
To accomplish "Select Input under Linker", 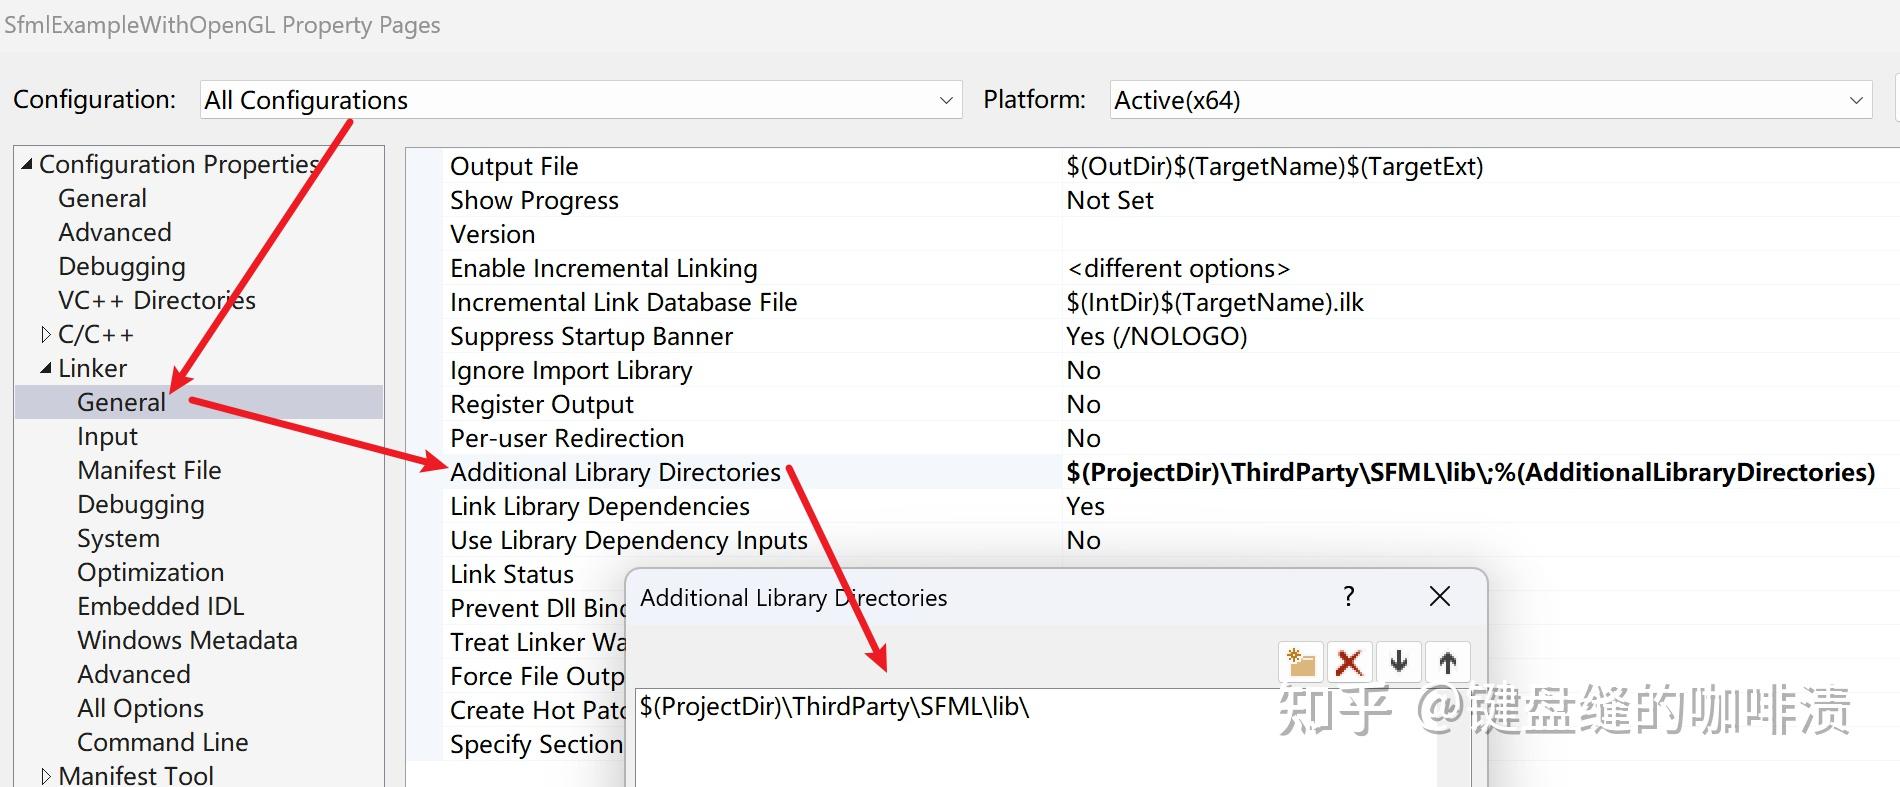I will click(107, 436).
